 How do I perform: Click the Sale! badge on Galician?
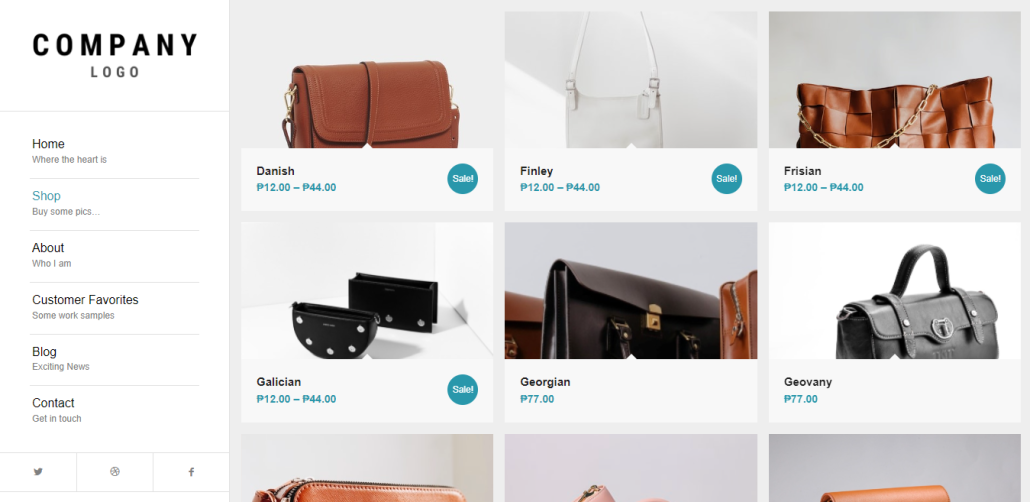point(462,390)
